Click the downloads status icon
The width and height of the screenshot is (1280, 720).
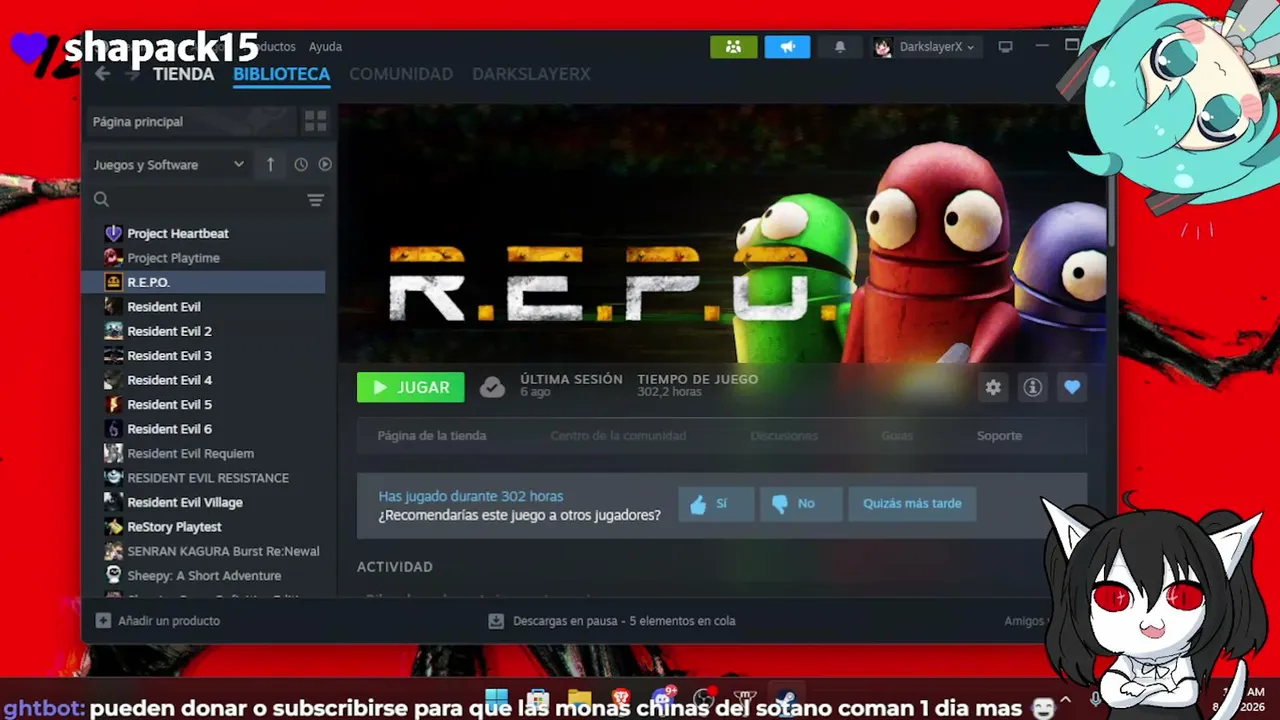(496, 621)
